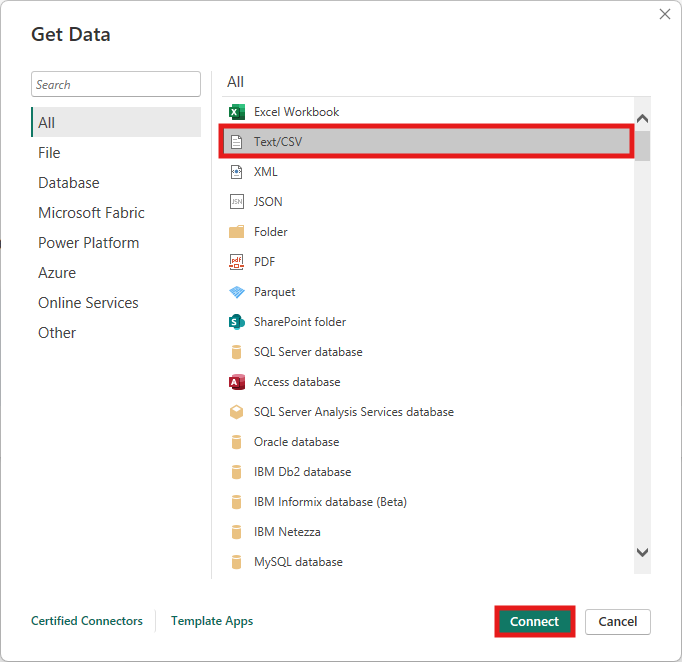Click the IBM Db2 database icon
Image resolution: width=682 pixels, height=662 pixels.
[237, 472]
